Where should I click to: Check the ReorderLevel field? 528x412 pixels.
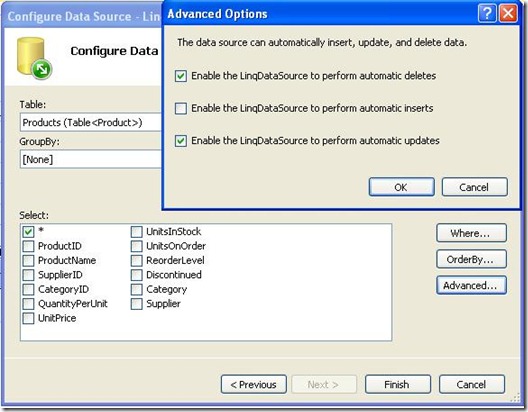(136, 260)
